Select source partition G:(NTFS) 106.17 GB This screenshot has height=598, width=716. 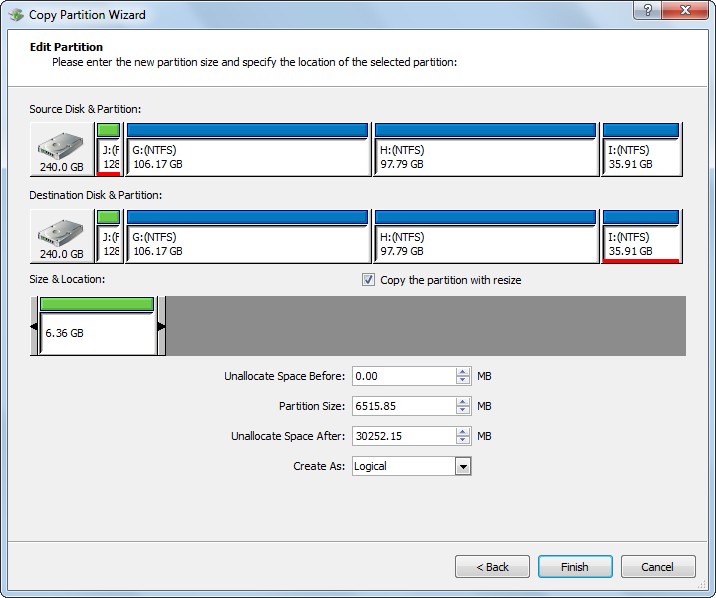pyautogui.click(x=247, y=149)
